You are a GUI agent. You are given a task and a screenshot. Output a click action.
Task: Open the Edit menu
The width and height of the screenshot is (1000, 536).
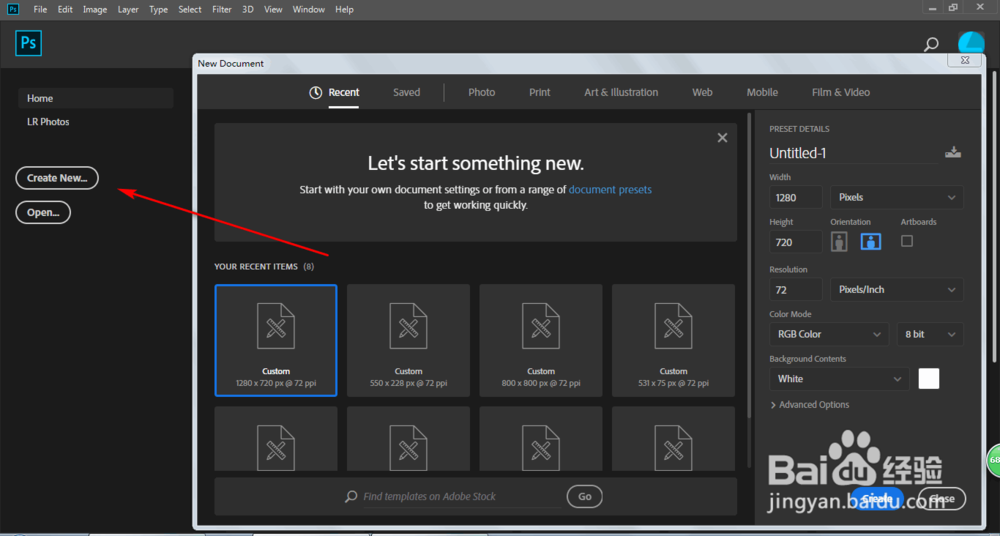tap(65, 10)
